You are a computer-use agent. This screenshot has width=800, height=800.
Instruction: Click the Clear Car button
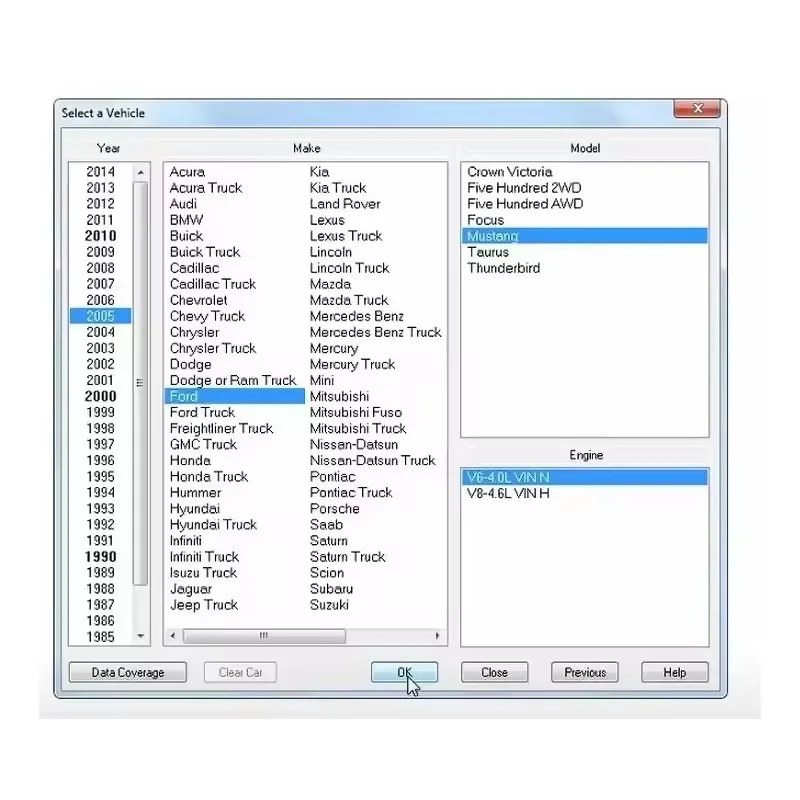(x=240, y=672)
